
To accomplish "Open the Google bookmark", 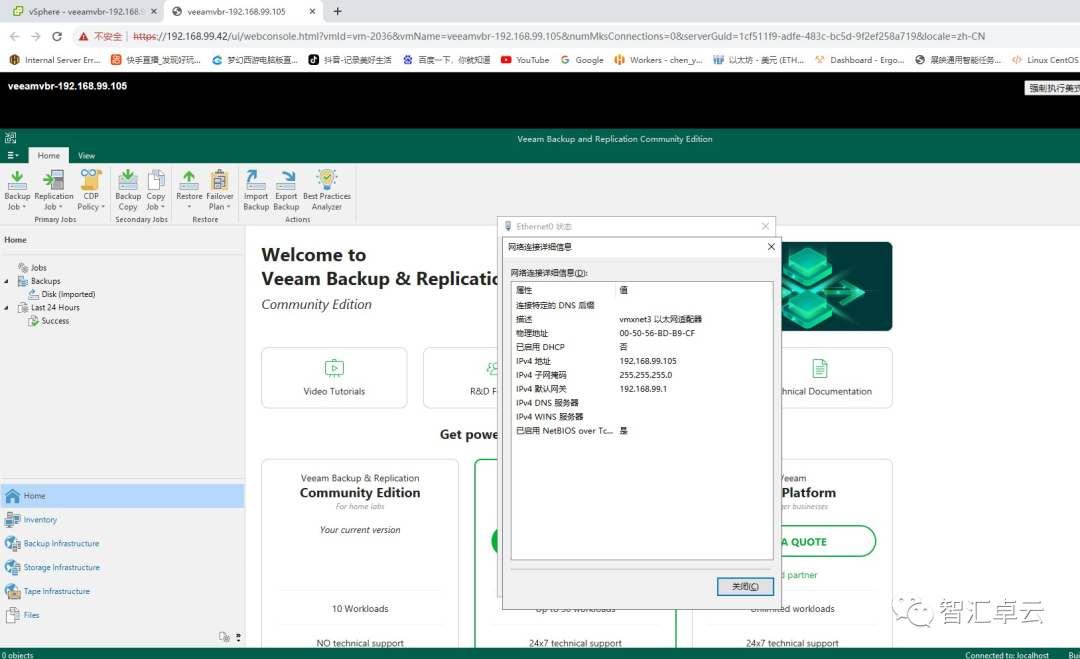I will tap(582, 60).
